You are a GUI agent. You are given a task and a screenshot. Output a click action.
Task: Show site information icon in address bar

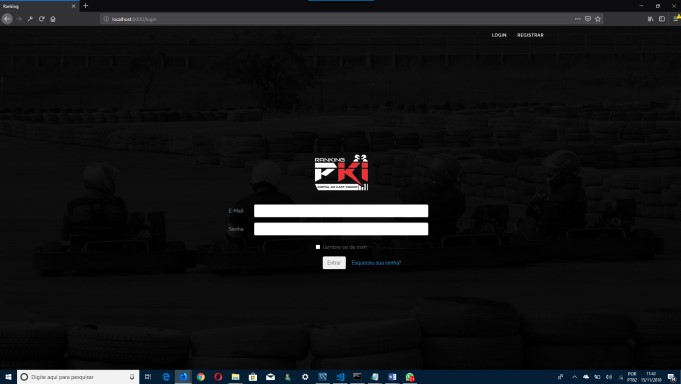pos(106,19)
